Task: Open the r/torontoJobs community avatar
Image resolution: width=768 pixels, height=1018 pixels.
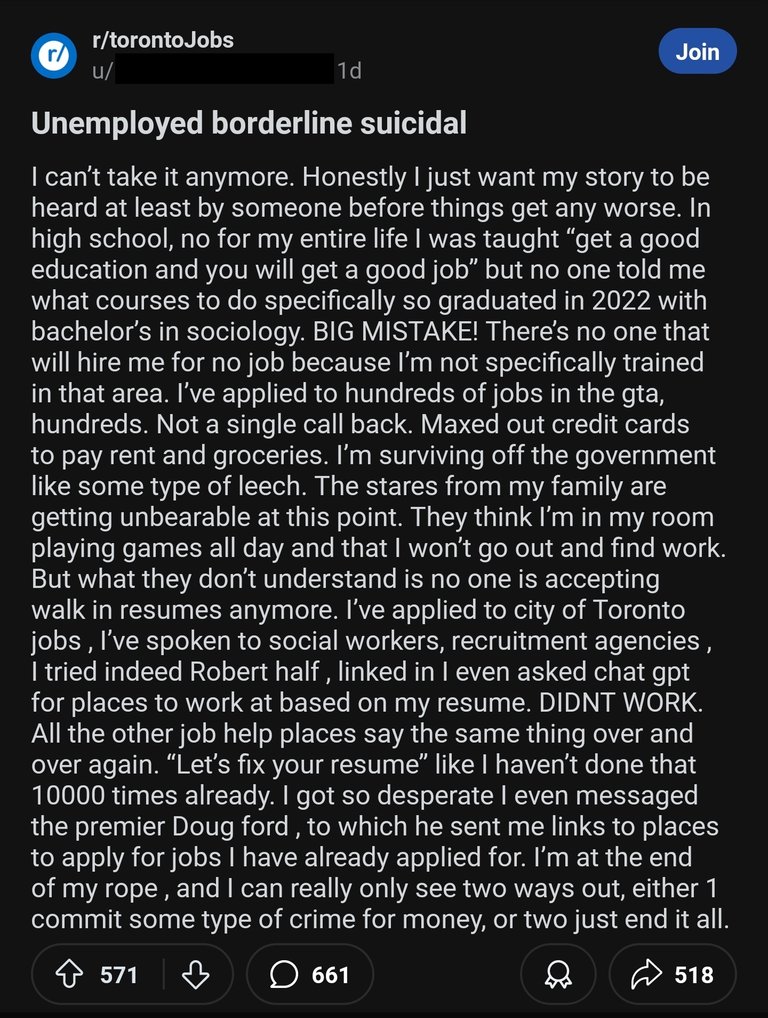Action: [x=54, y=56]
